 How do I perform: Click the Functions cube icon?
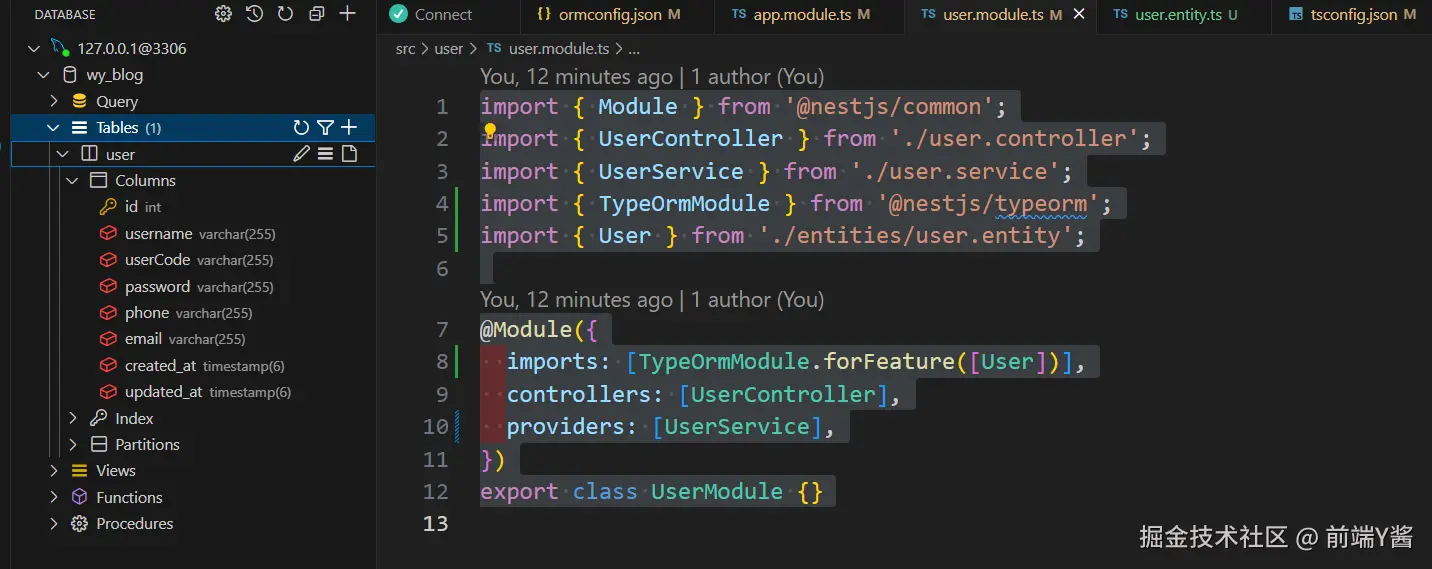79,497
